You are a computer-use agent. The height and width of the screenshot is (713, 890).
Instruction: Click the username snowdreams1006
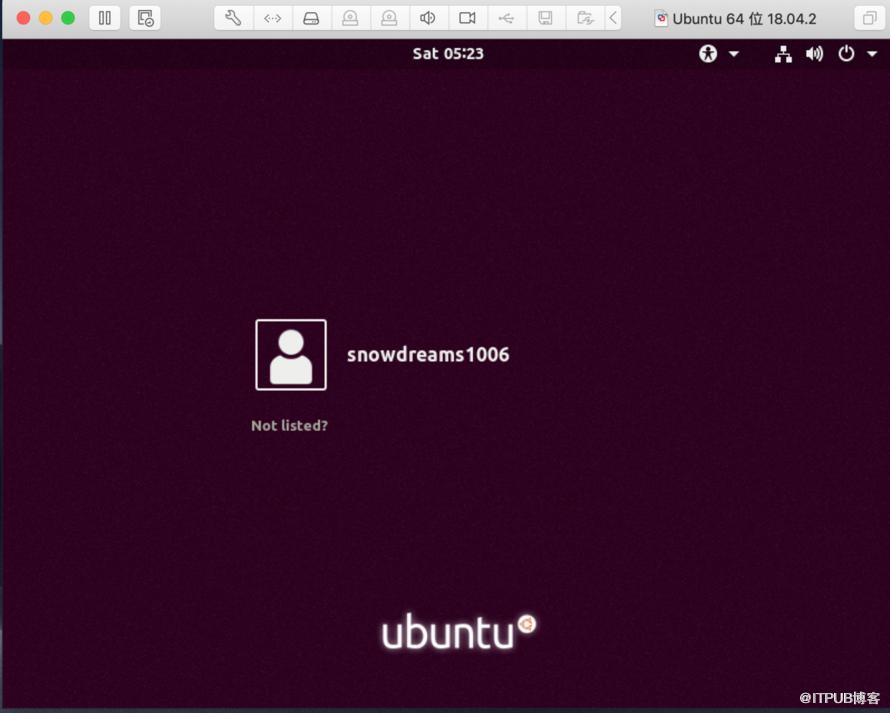coord(428,354)
